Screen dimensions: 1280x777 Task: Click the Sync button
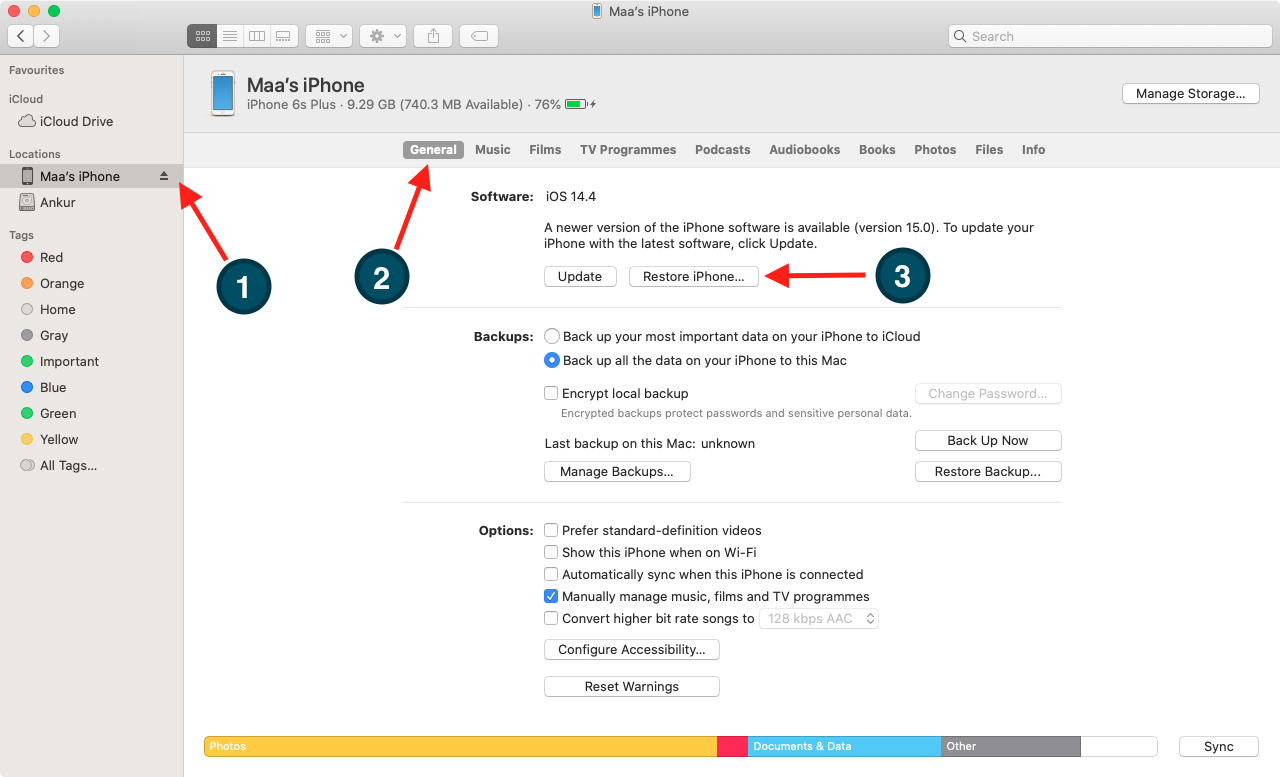click(1219, 746)
